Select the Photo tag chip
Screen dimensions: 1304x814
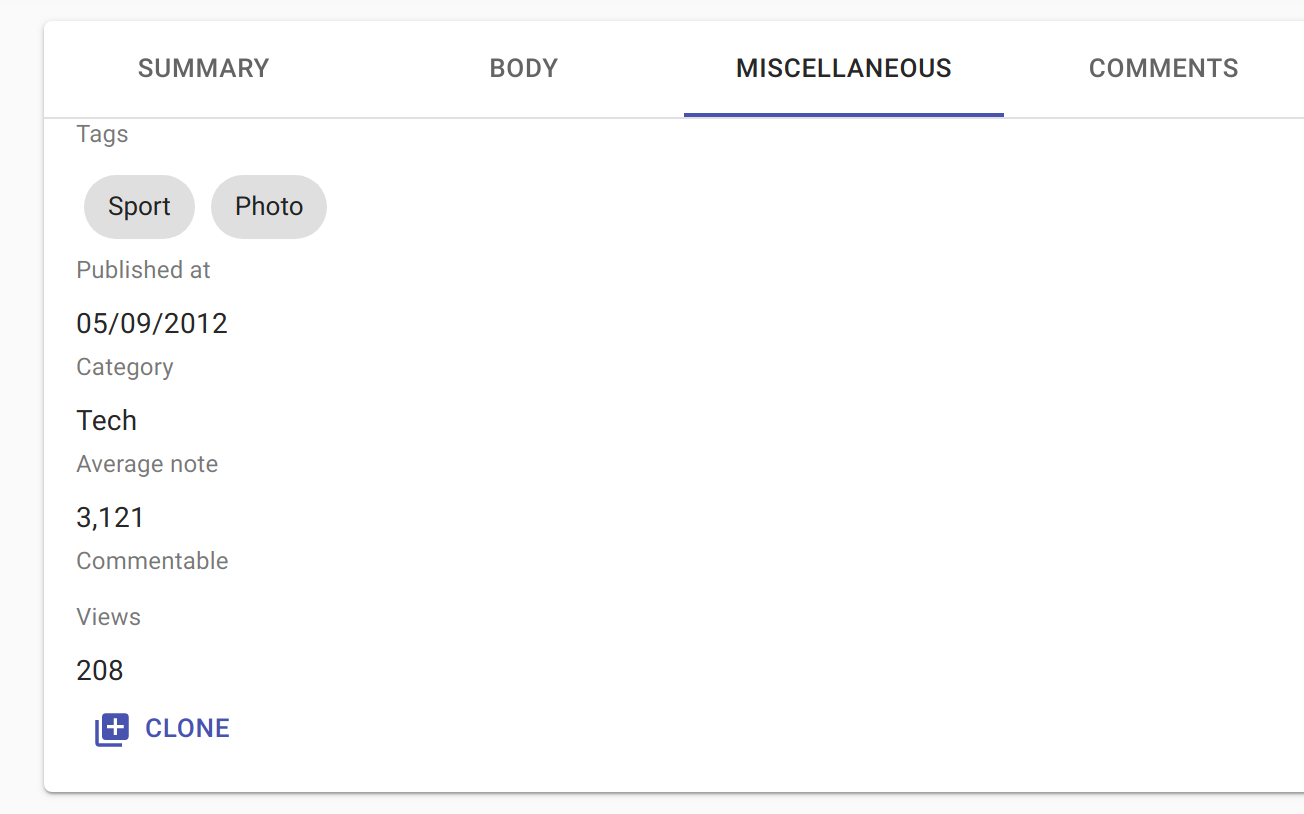(x=268, y=206)
